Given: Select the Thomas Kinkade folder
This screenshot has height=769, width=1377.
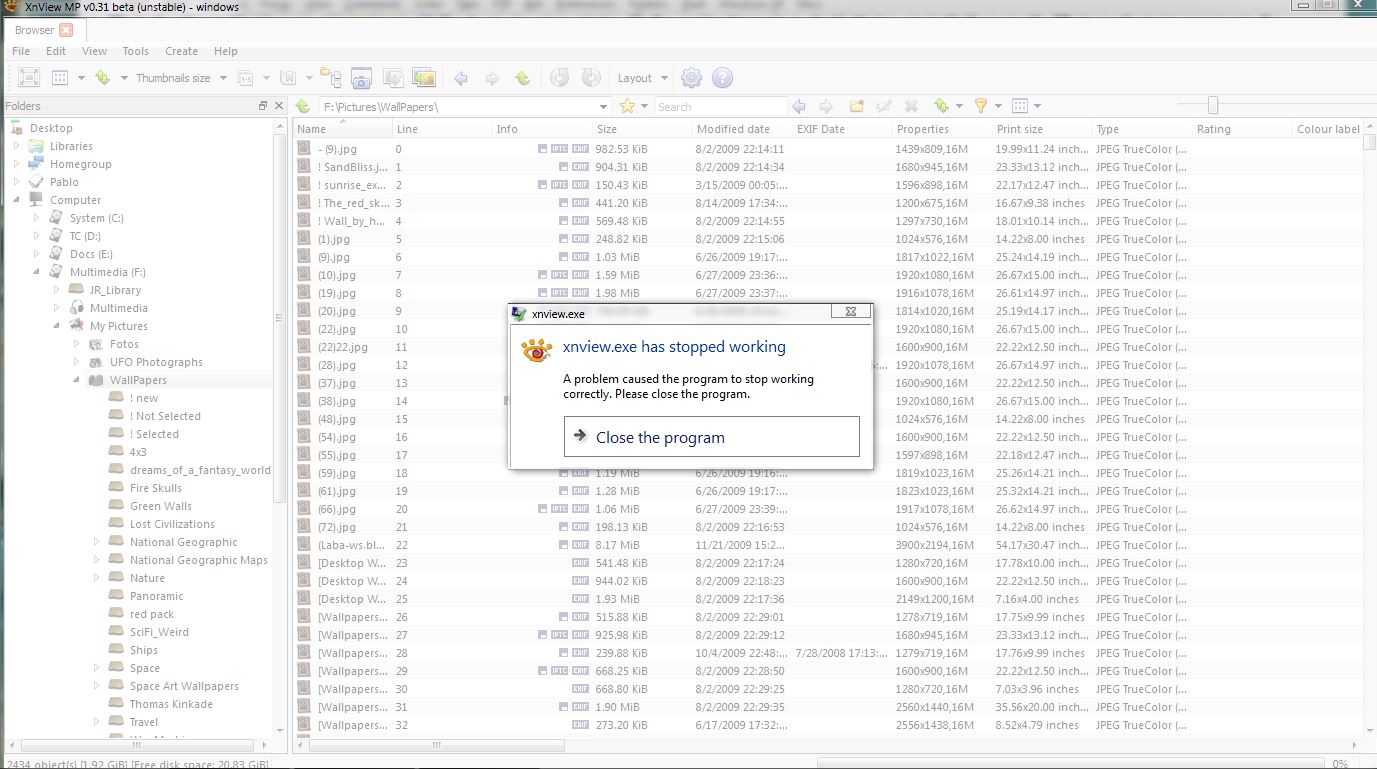Looking at the screenshot, I should click(x=171, y=704).
